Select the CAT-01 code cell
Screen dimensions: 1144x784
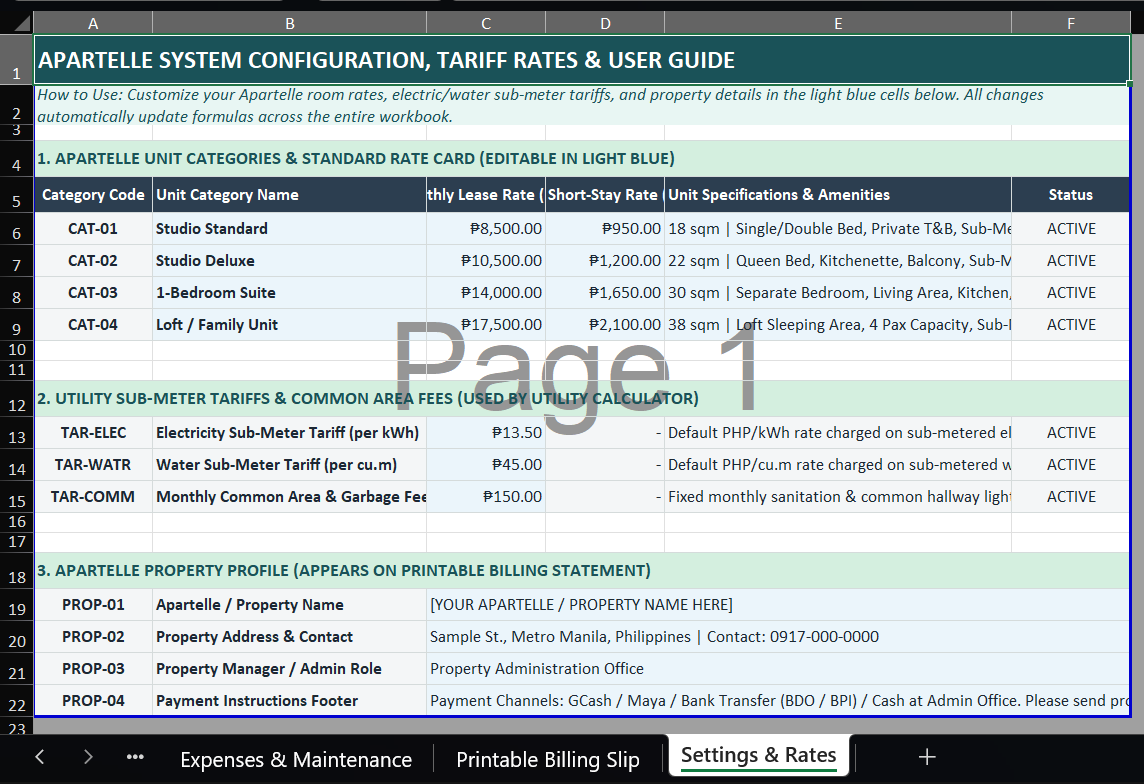pyautogui.click(x=93, y=228)
